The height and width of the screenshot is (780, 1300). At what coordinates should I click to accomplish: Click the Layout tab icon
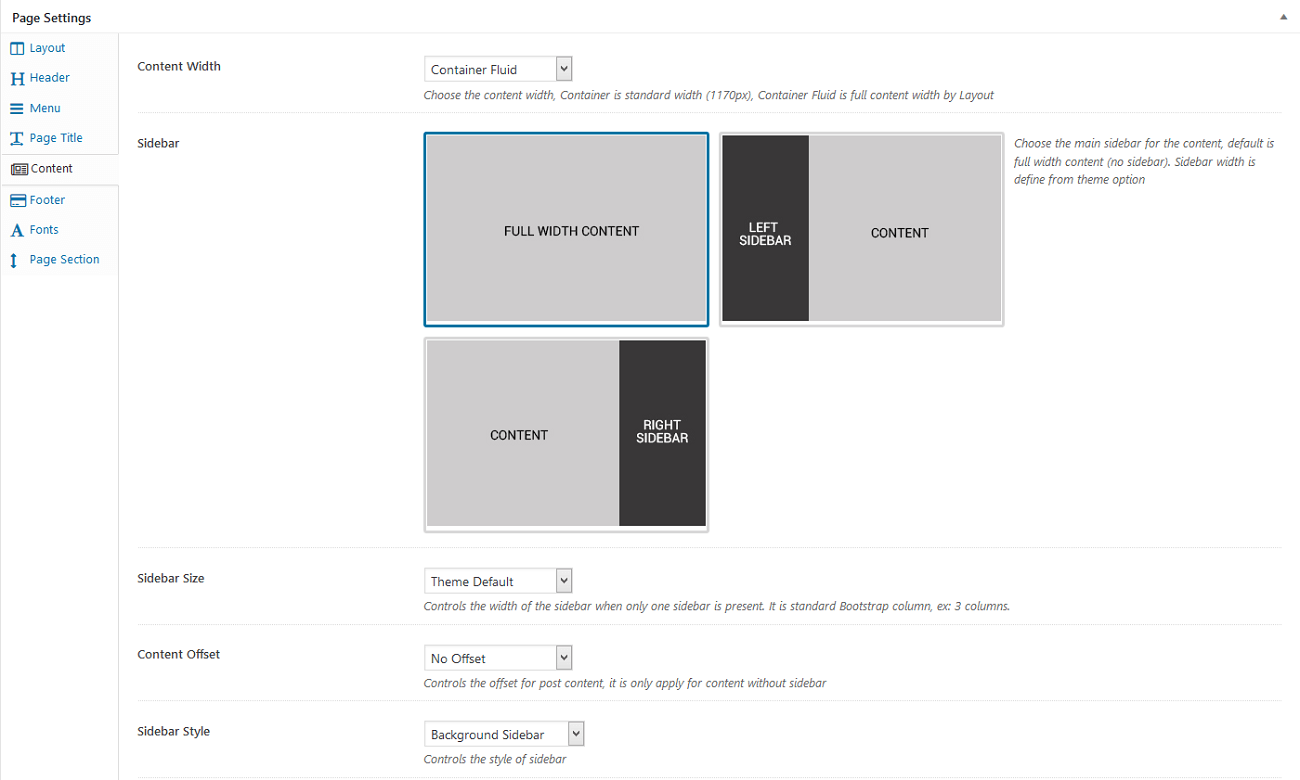17,48
